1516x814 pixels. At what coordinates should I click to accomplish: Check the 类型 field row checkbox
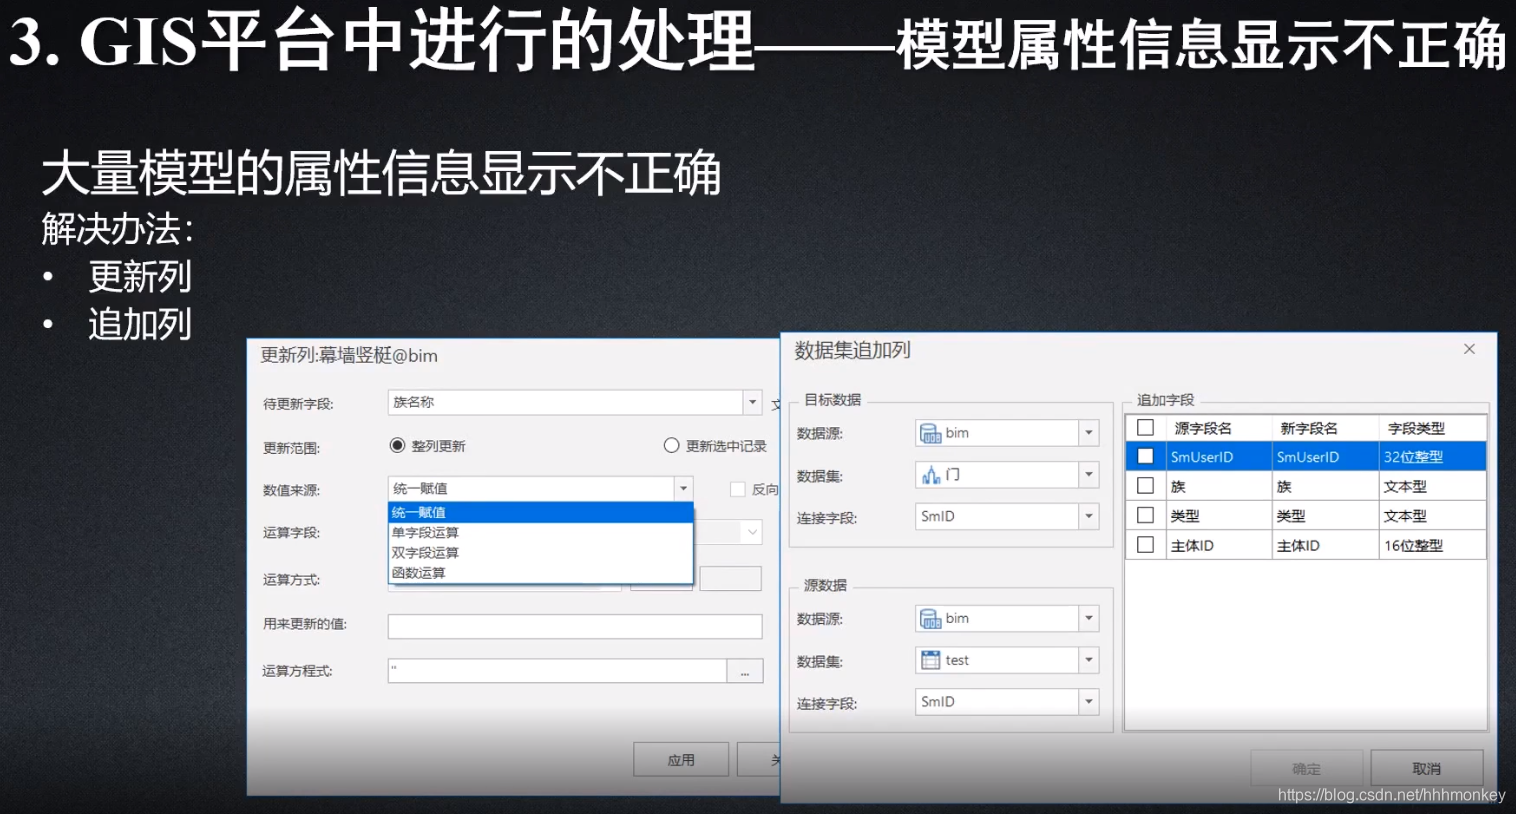1146,515
